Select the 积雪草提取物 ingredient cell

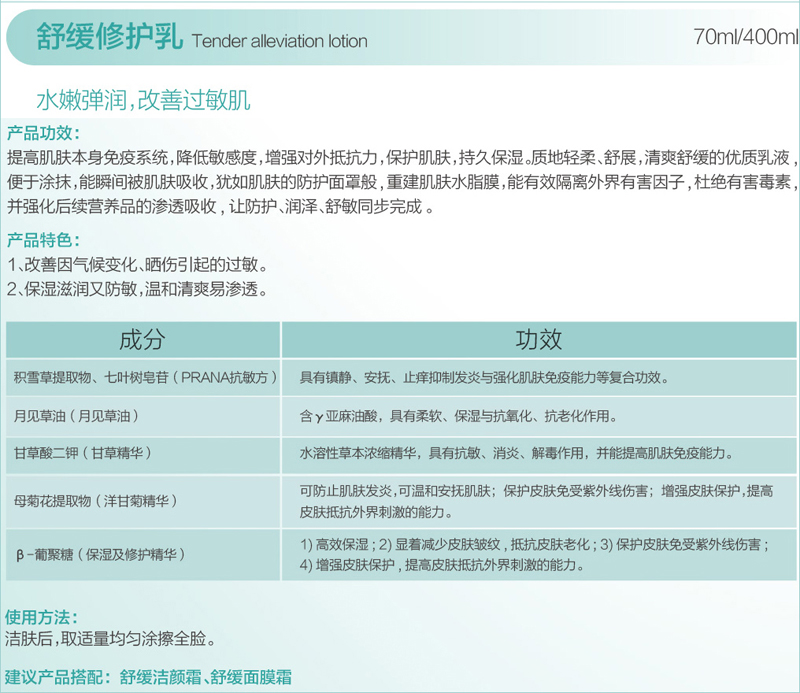point(144,378)
